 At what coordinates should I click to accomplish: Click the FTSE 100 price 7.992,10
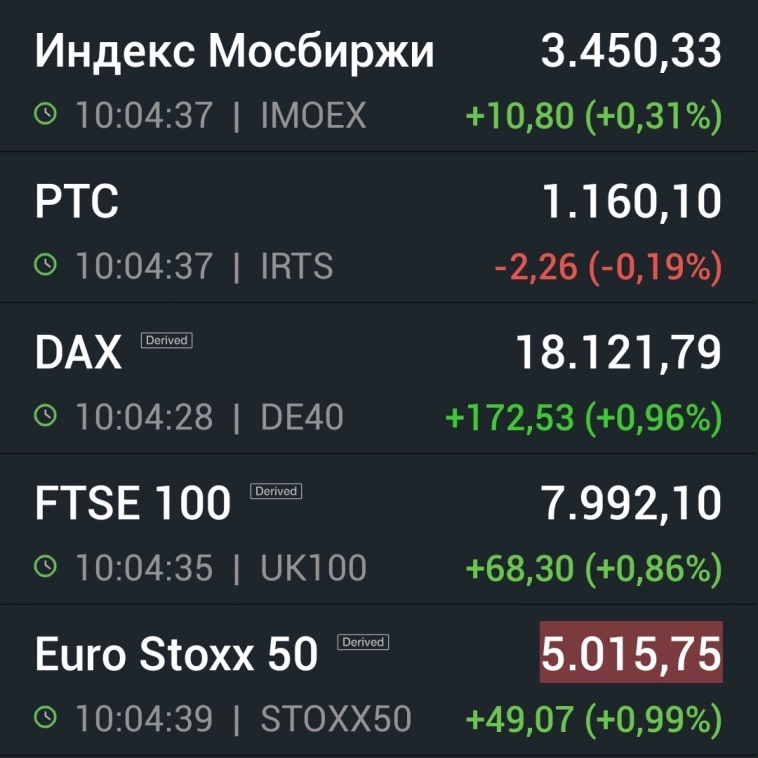[631, 504]
